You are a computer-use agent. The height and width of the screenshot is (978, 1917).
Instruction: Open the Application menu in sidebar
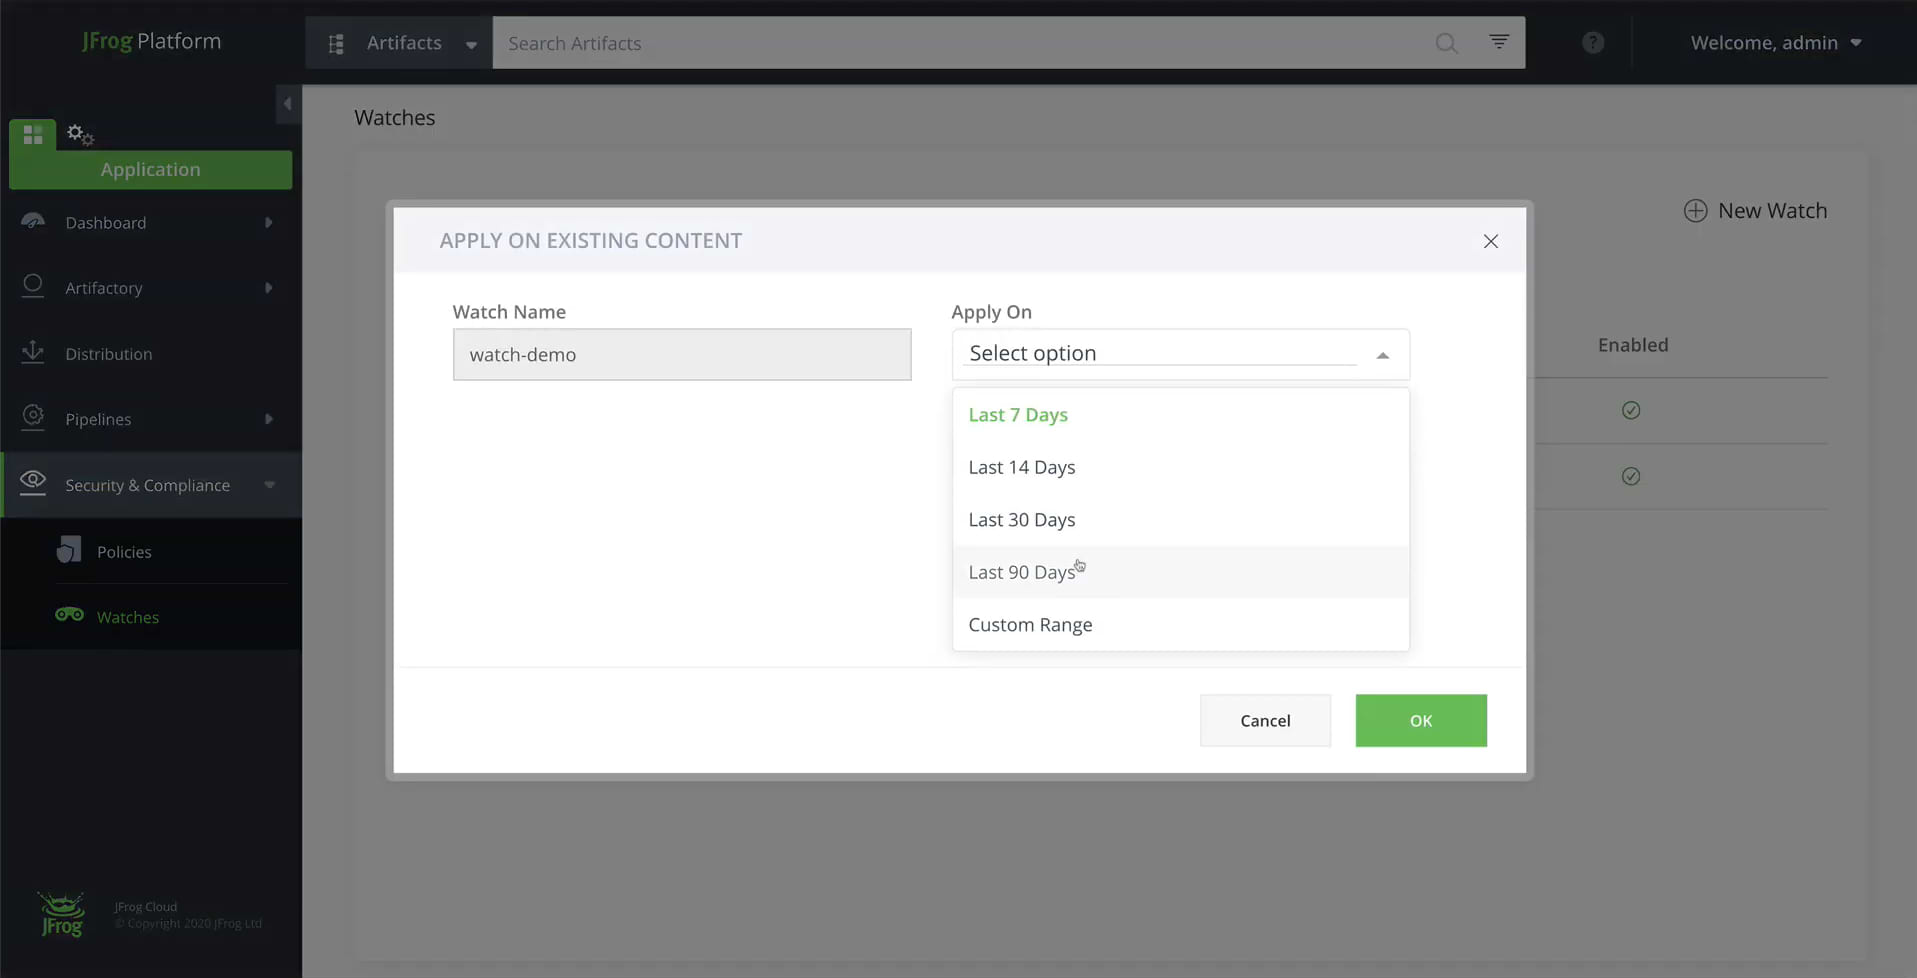tap(150, 169)
